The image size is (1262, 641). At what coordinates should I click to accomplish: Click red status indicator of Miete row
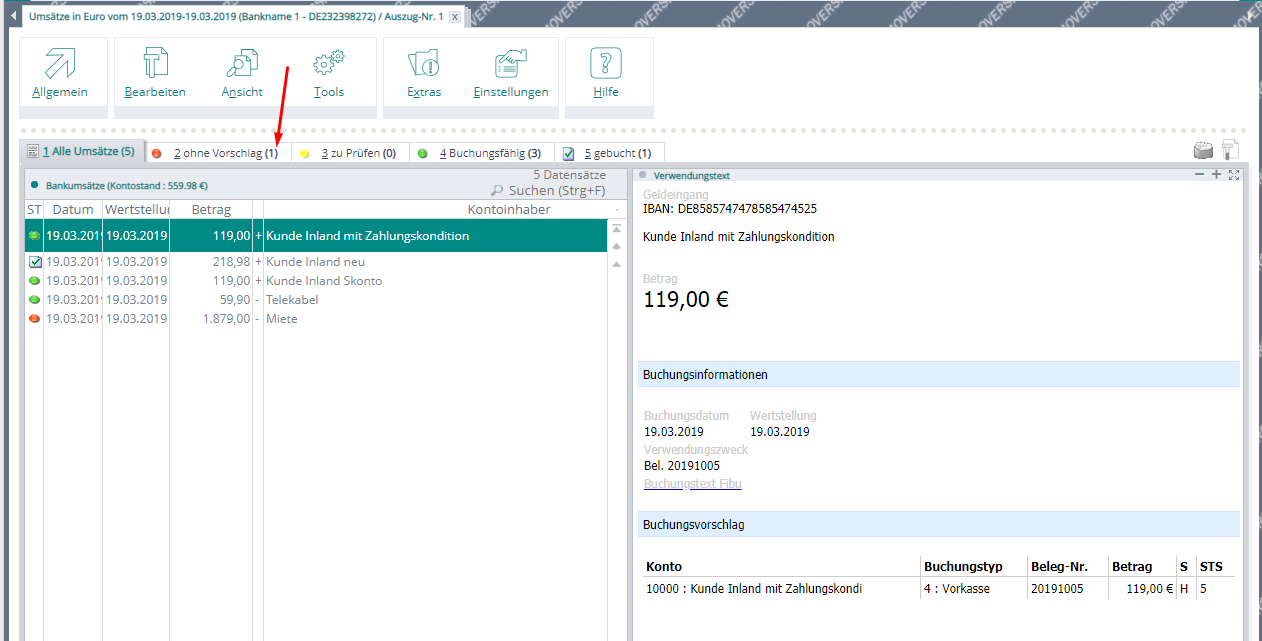[x=35, y=319]
